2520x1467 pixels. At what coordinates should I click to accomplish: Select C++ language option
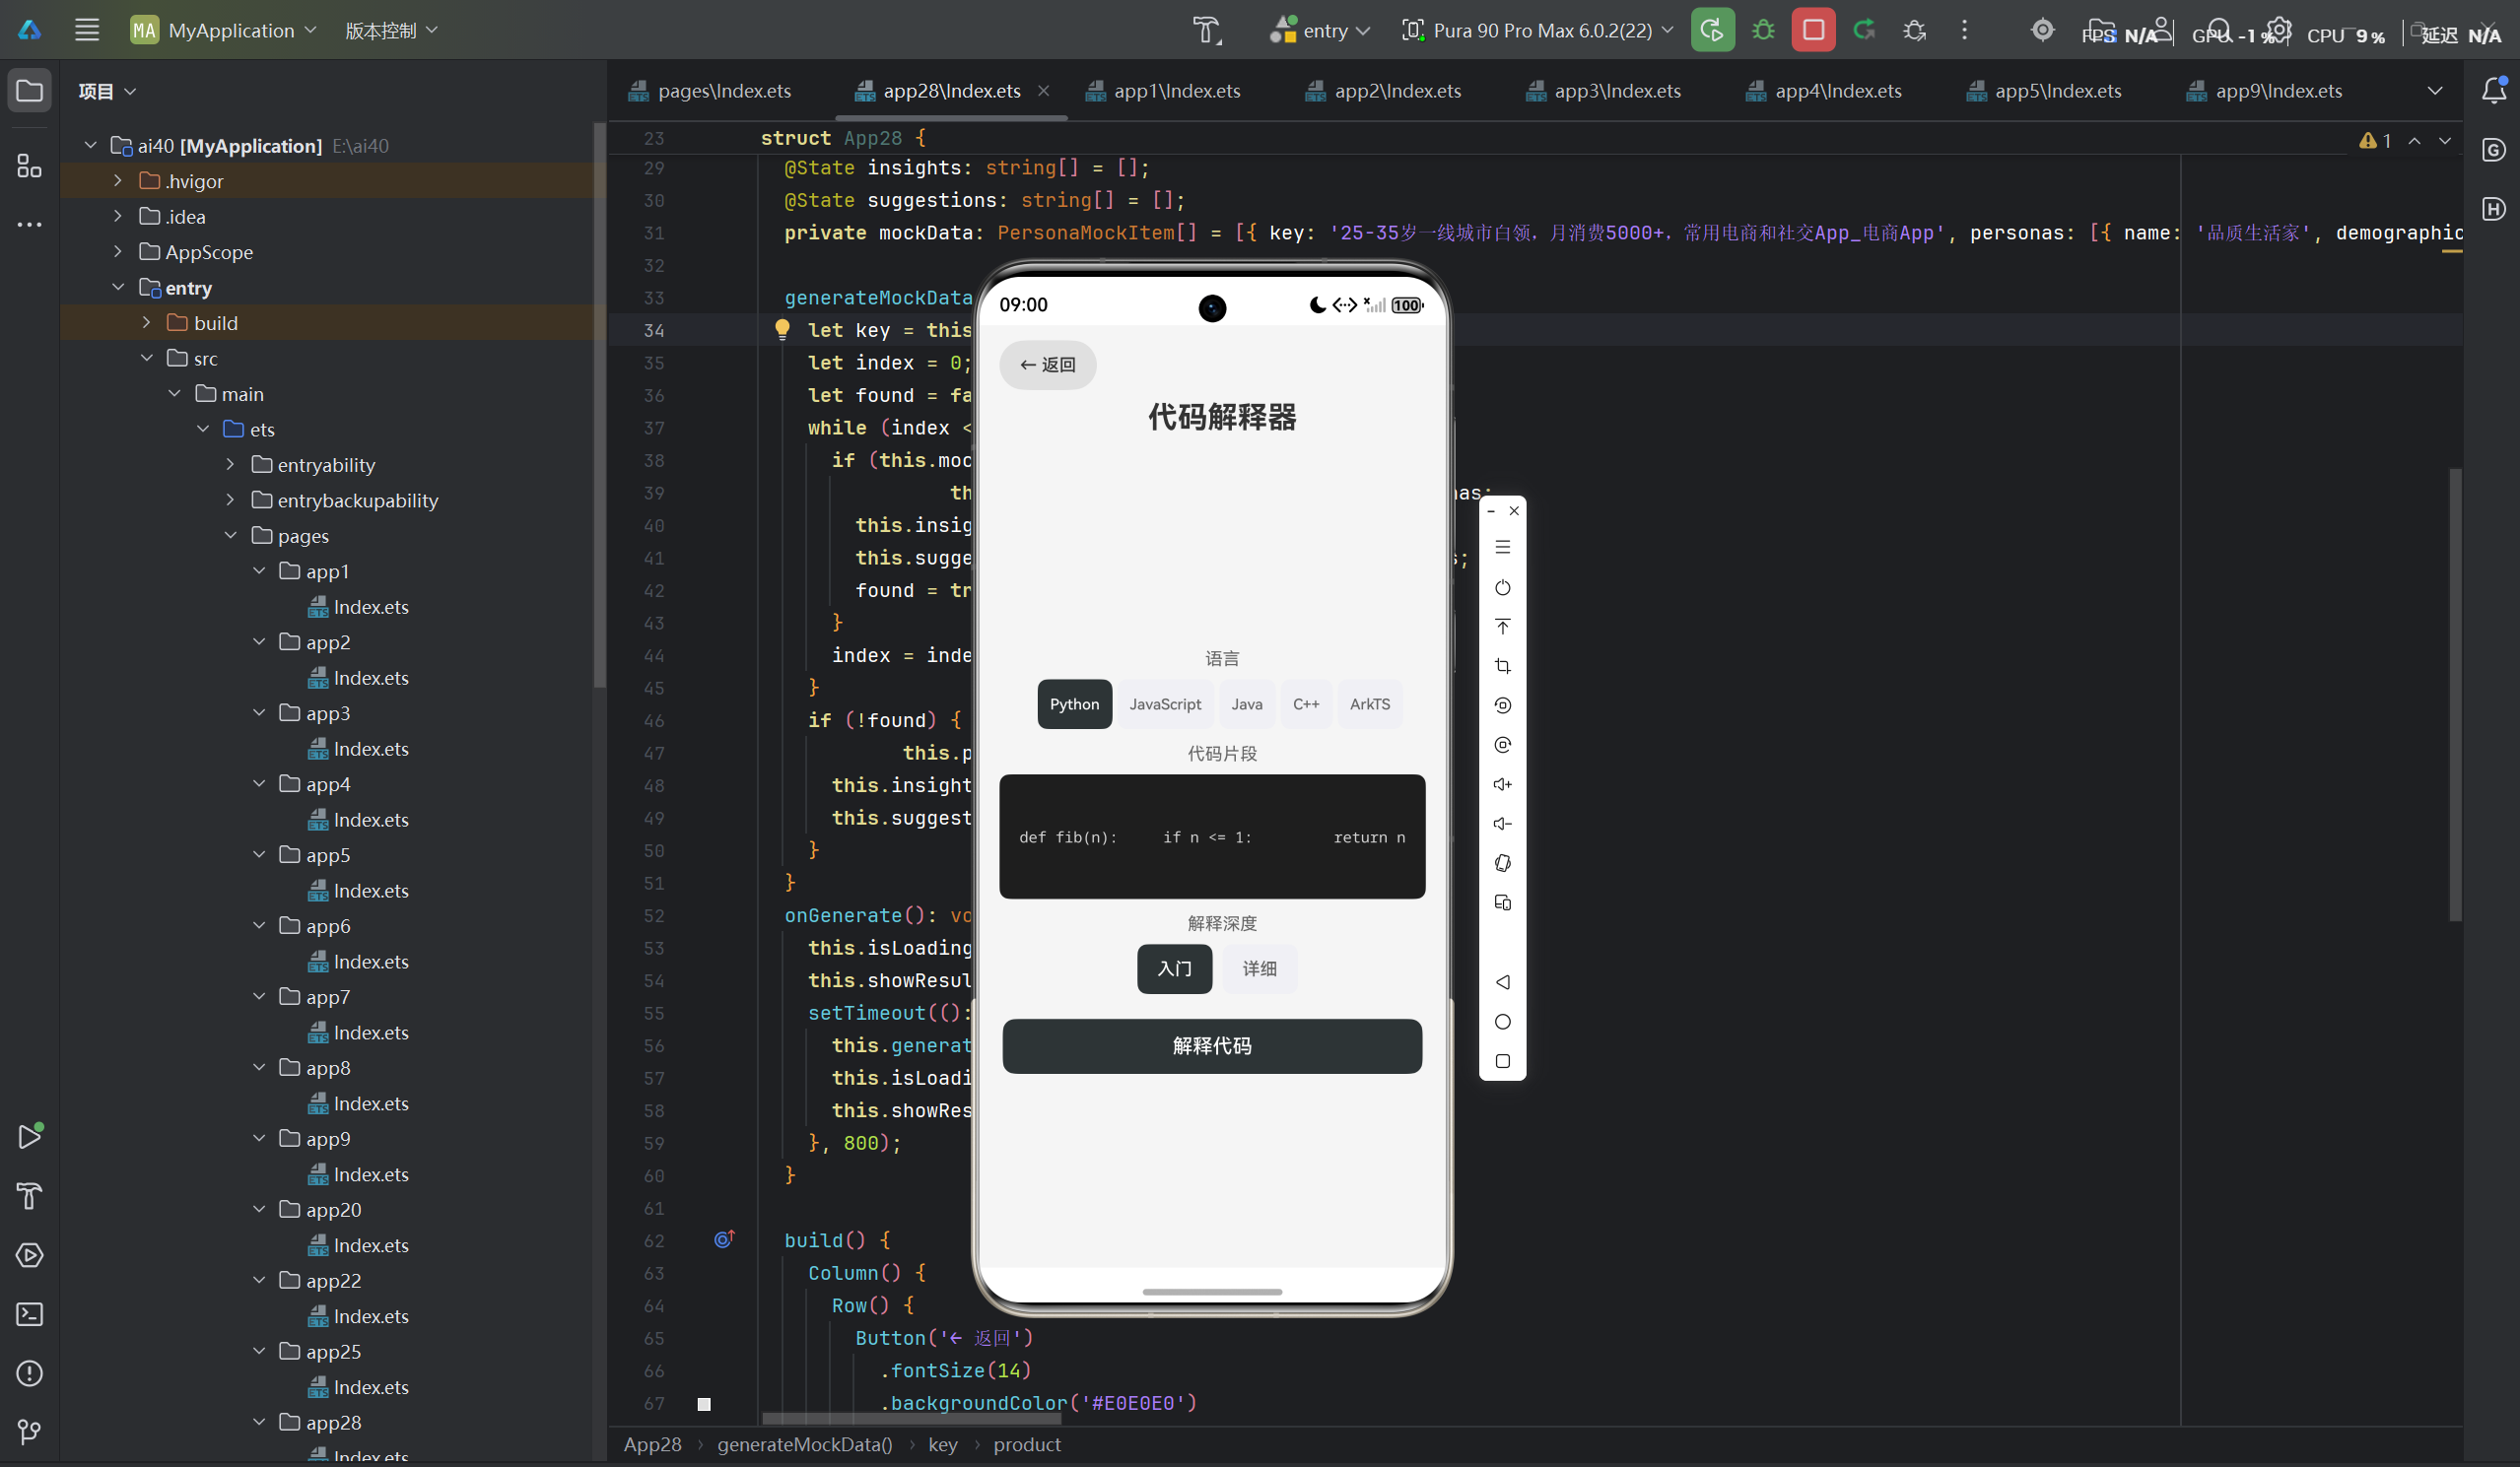click(x=1306, y=704)
